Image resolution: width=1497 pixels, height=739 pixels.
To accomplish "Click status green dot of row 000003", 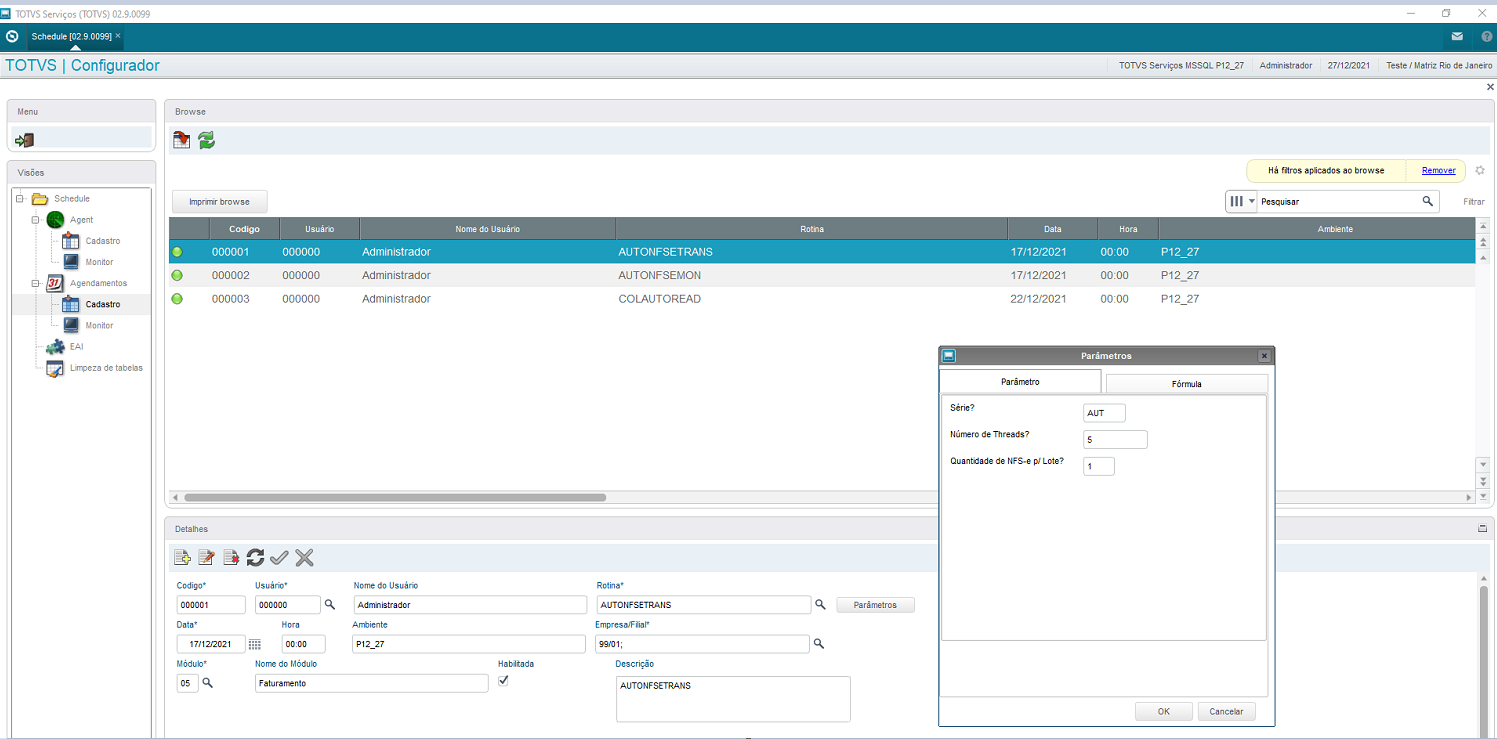I will 178,299.
